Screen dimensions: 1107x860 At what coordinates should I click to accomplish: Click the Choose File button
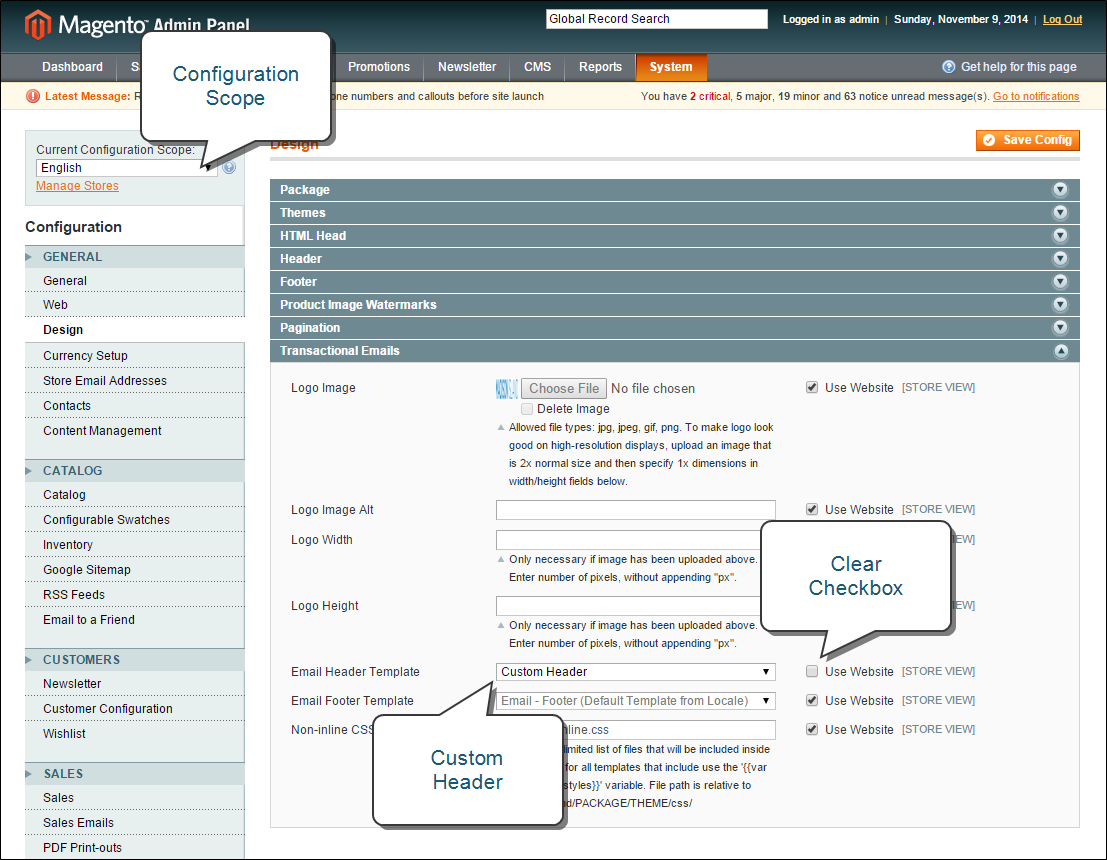pos(563,388)
